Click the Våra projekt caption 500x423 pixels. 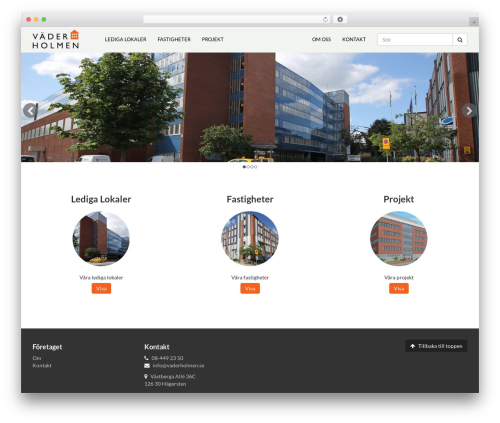pos(399,277)
